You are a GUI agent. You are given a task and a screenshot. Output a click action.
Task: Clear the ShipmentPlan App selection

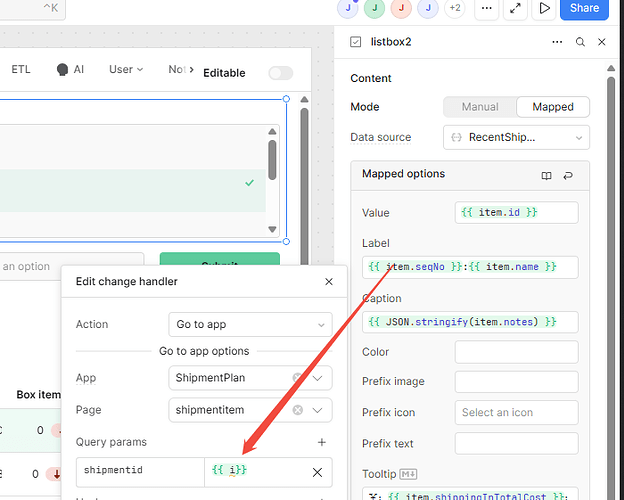click(x=297, y=378)
